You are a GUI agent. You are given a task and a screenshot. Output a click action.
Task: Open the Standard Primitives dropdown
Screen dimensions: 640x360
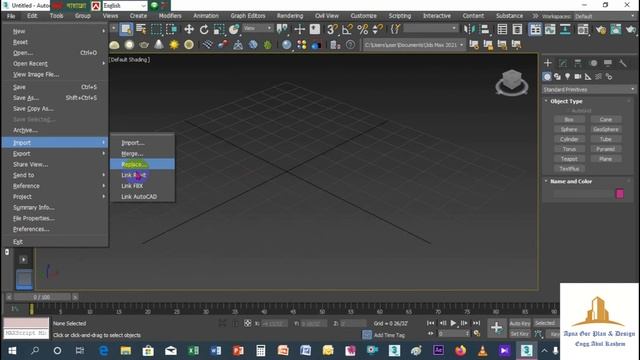(589, 89)
